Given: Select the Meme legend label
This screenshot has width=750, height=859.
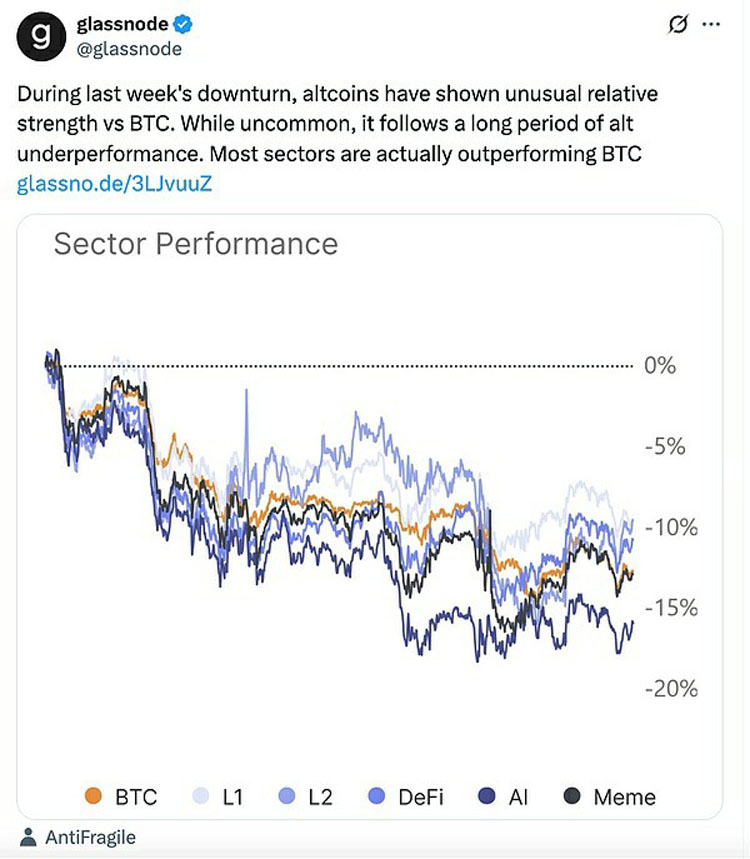Looking at the screenshot, I should pos(625,797).
